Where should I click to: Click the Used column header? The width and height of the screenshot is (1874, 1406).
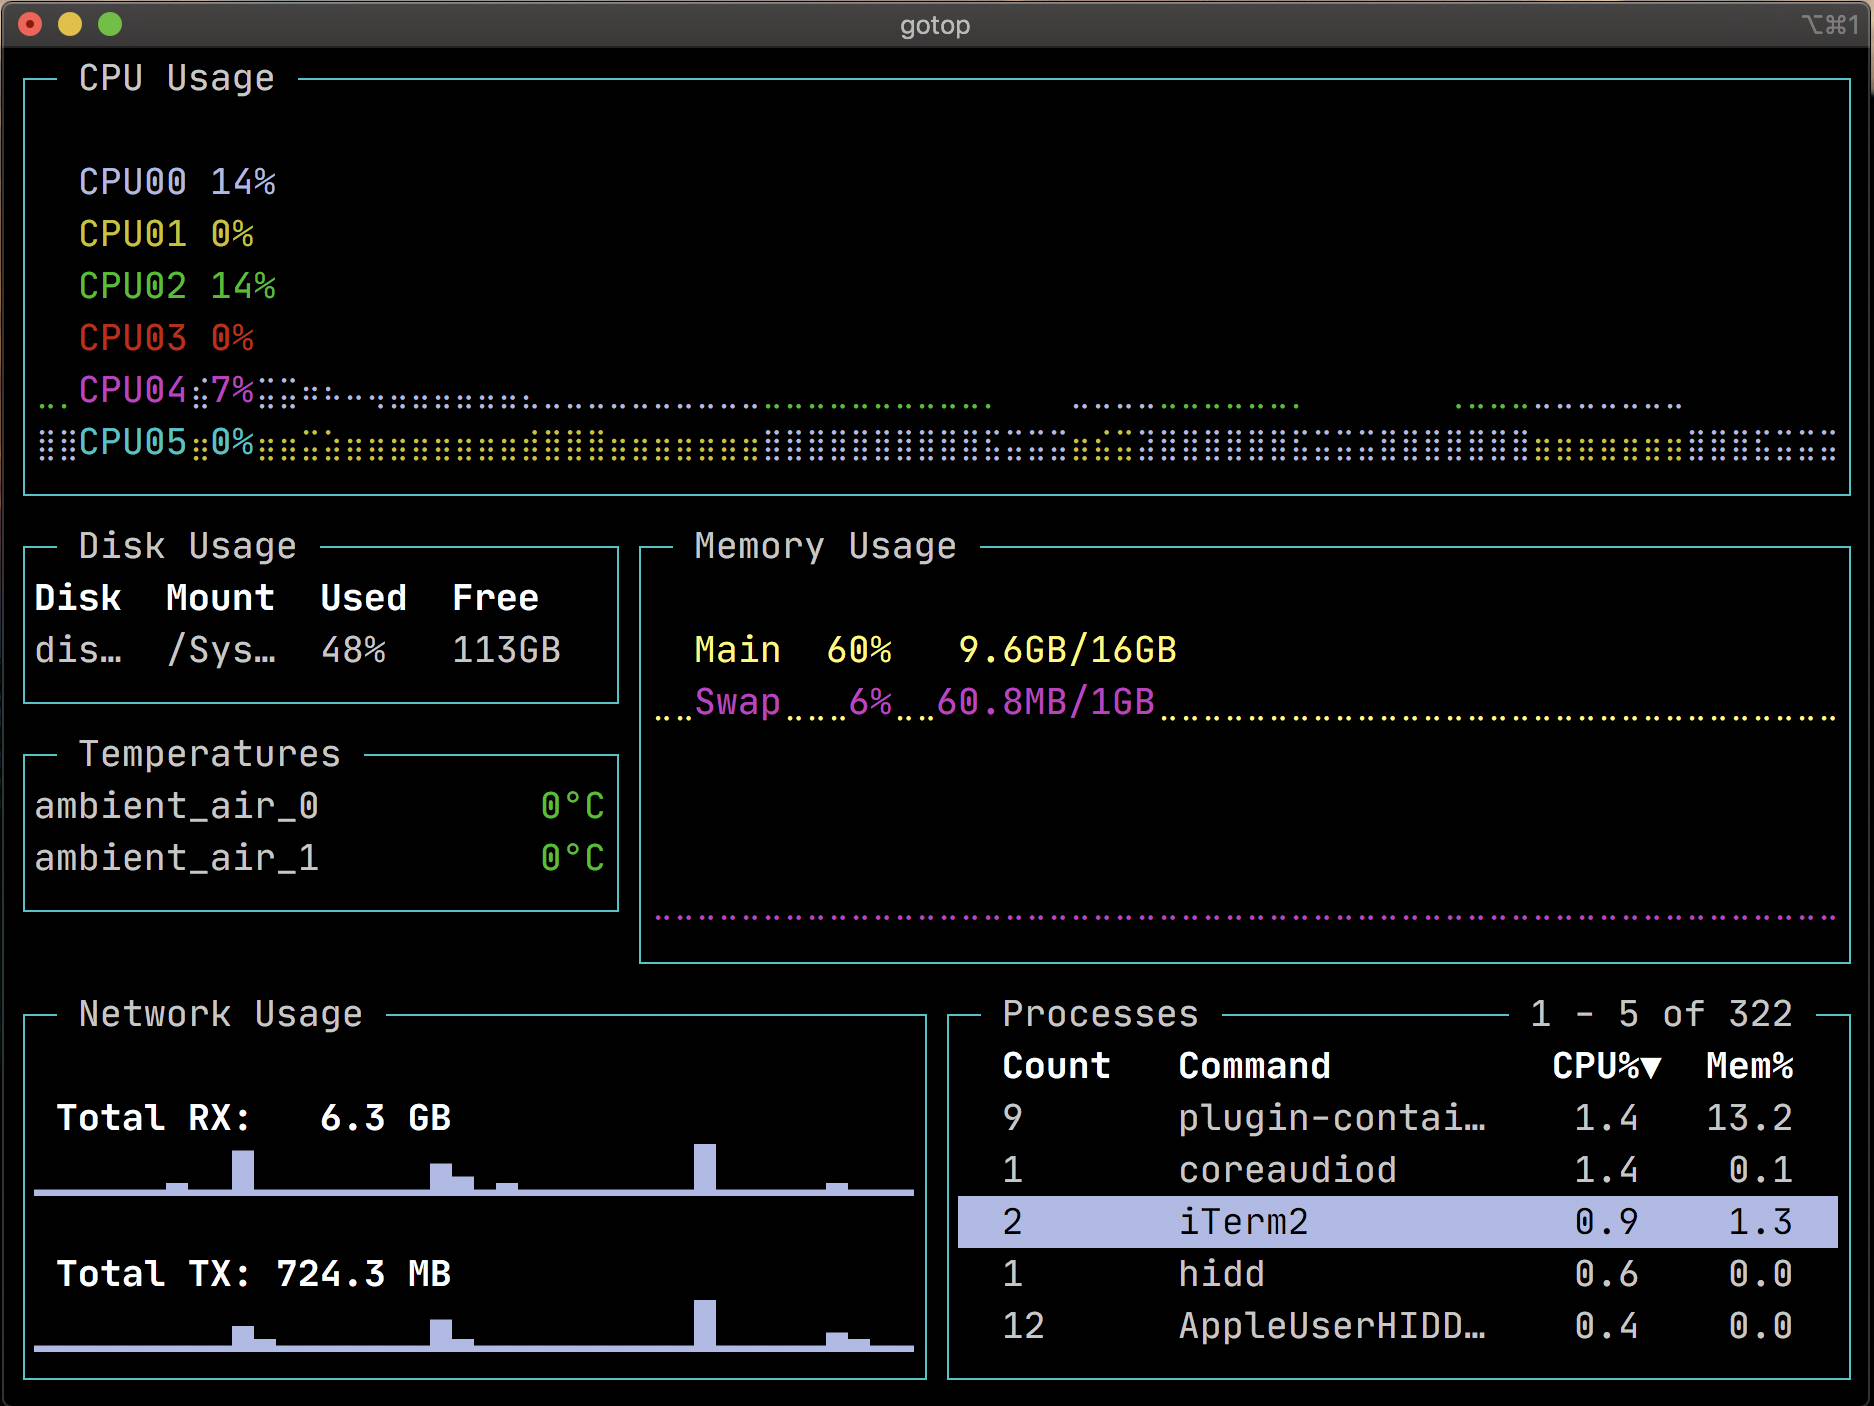click(363, 598)
